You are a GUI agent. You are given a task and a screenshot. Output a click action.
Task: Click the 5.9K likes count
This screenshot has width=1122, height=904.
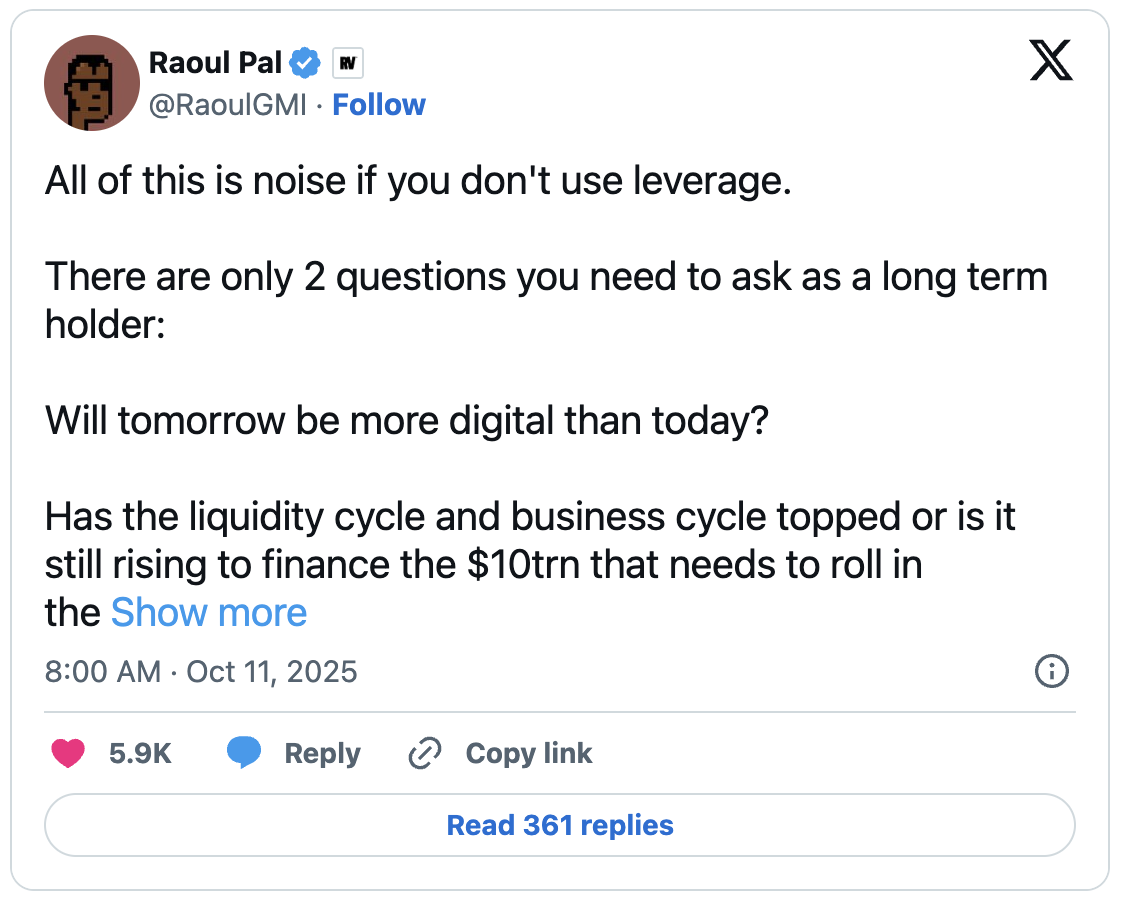(x=140, y=753)
